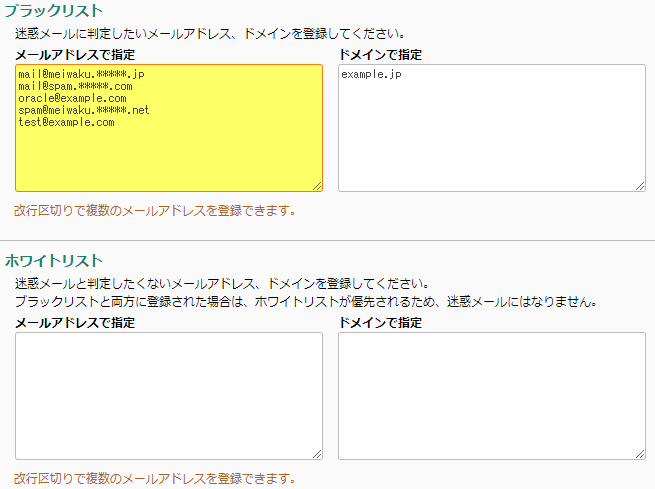Click the whitelist email address textarea
655x489 pixels.
point(168,395)
